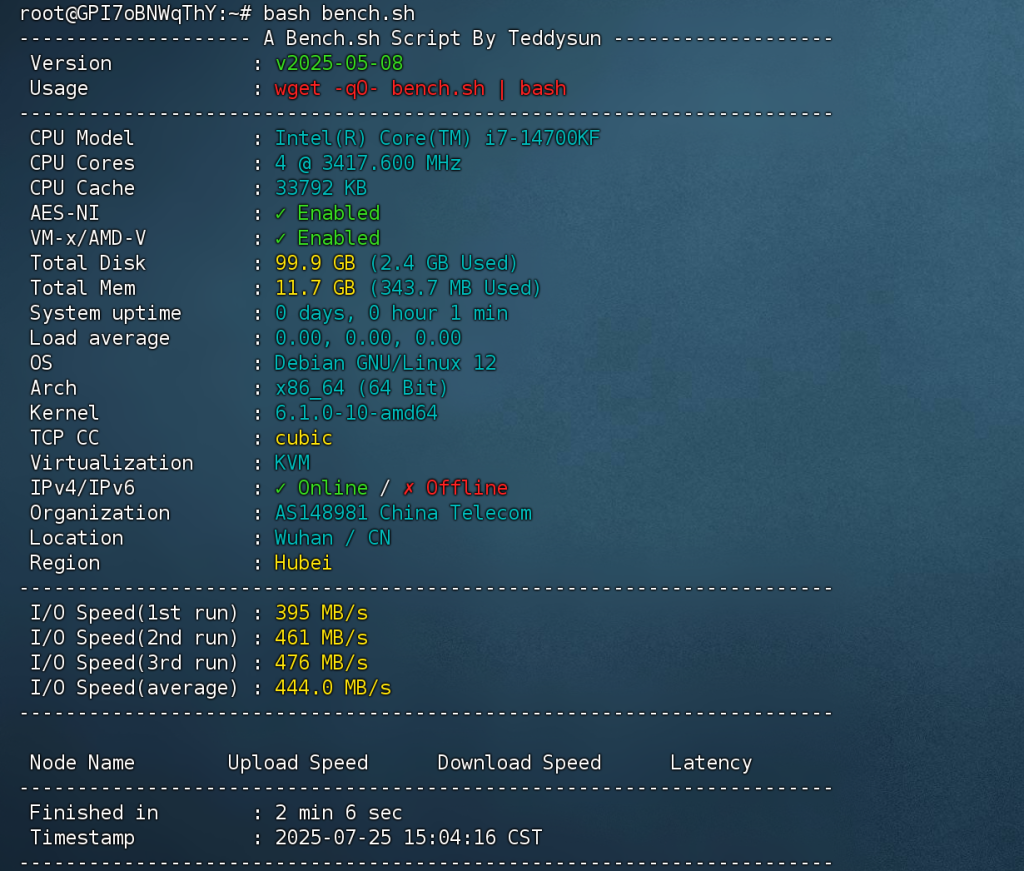Click the 'A Bench.sh Script By Teddysun' title
The image size is (1024, 871).
click(x=432, y=39)
